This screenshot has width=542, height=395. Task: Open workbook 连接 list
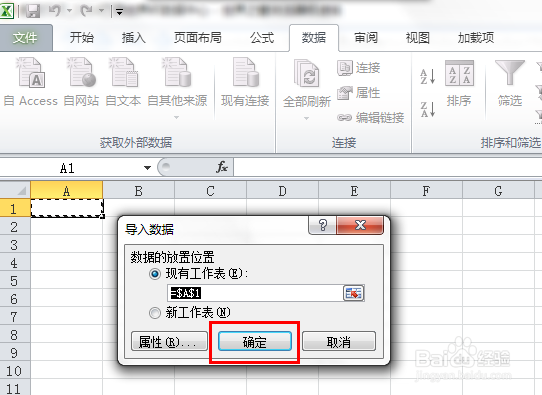359,67
